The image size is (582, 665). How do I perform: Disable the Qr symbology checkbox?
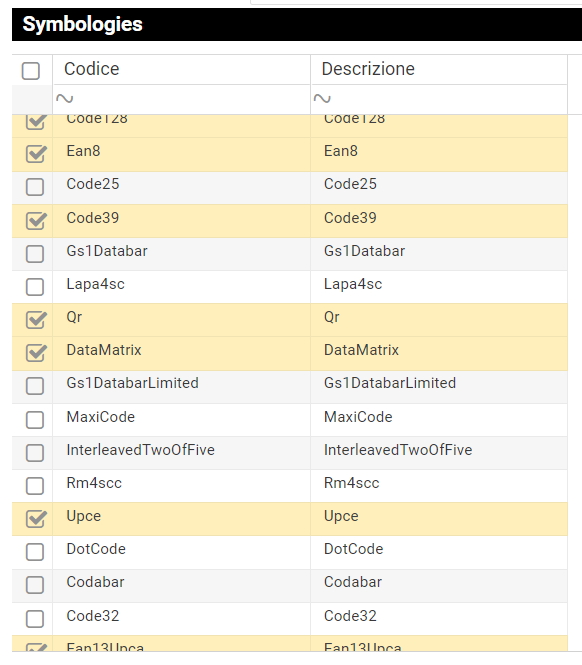[x=35, y=319]
